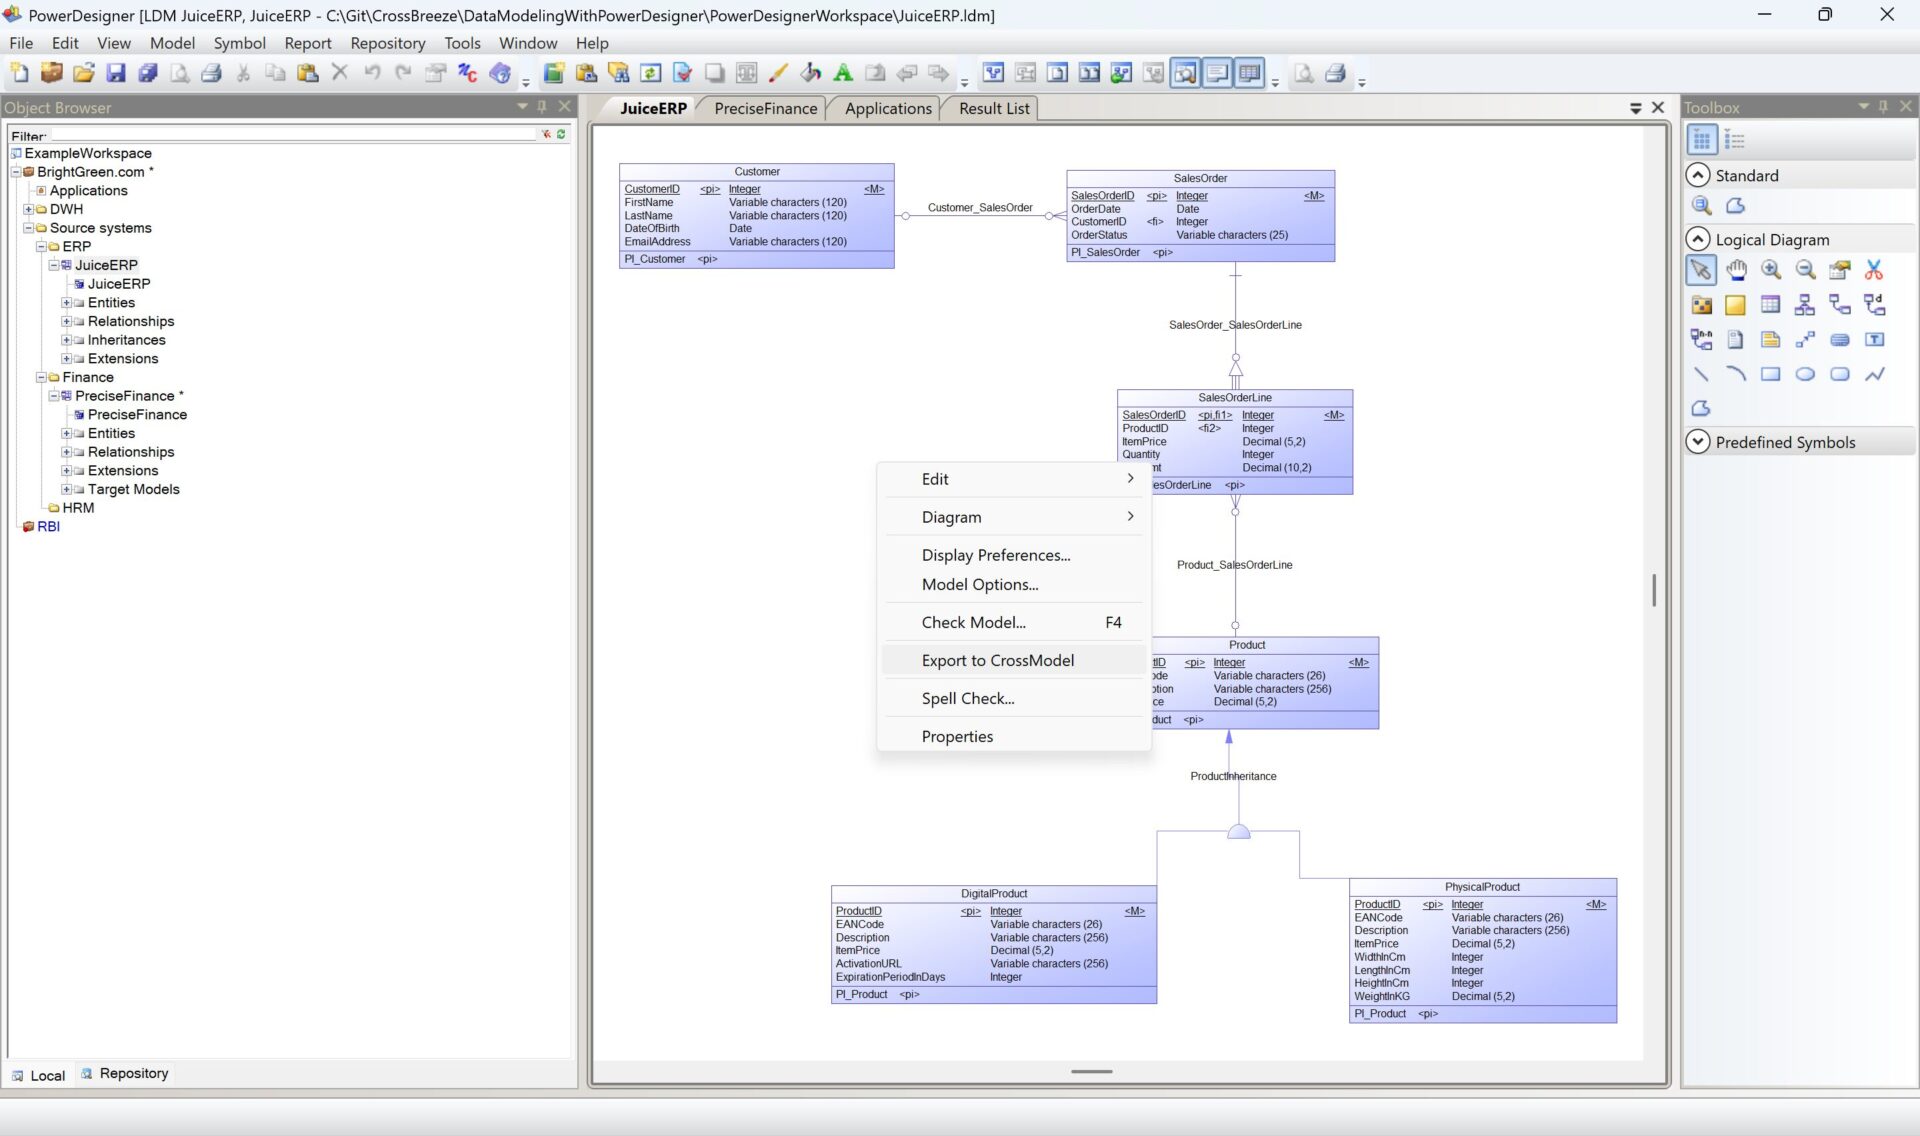Screen dimensions: 1920x1136
Task: Open Display Preferences from context menu
Action: click(x=995, y=555)
